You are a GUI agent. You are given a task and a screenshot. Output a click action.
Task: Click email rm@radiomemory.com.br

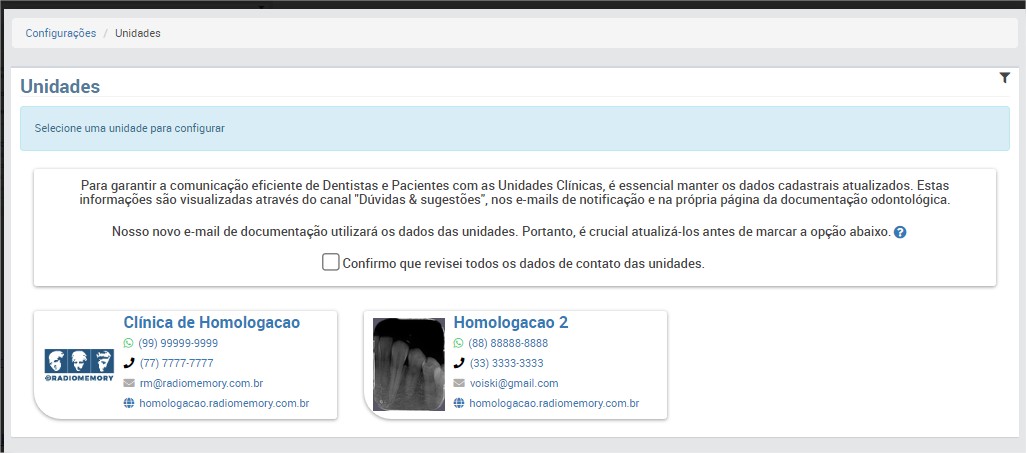click(201, 384)
